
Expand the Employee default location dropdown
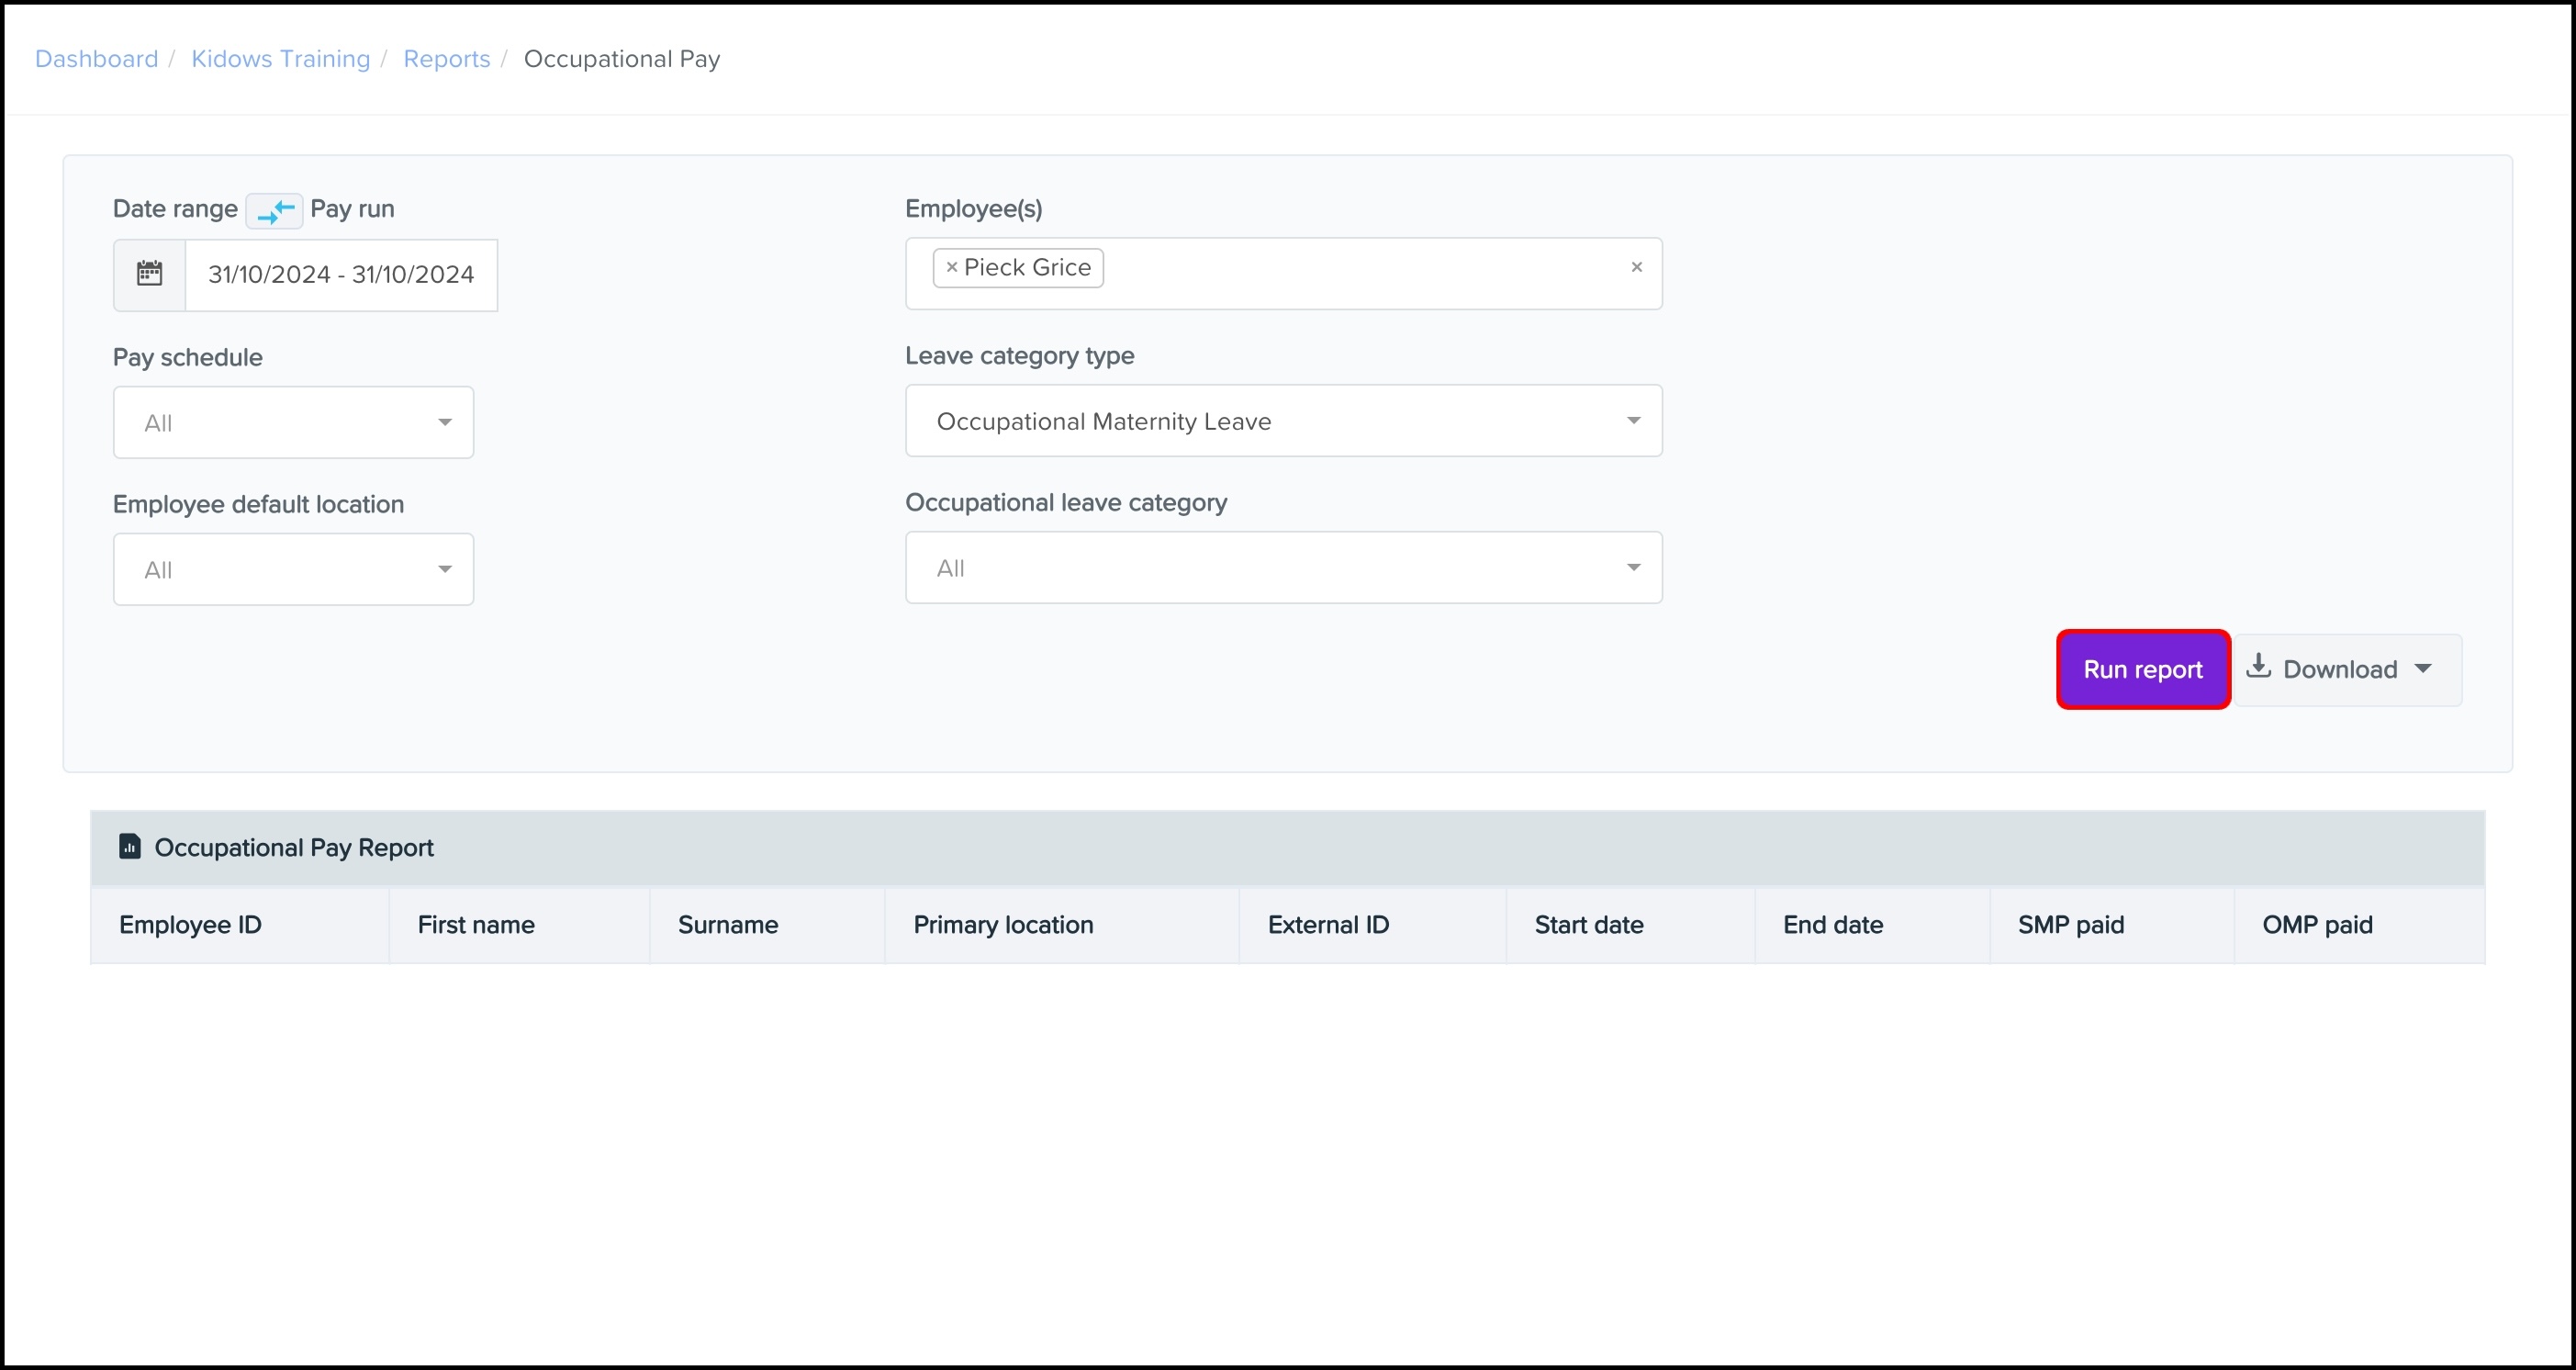[293, 570]
